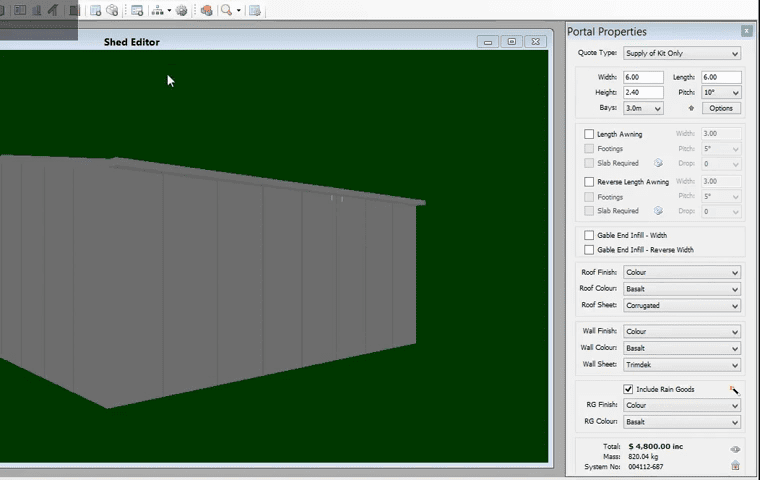Image resolution: width=760 pixels, height=480 pixels.
Task: Open the Wall Colour dropdown
Action: [x=682, y=348]
